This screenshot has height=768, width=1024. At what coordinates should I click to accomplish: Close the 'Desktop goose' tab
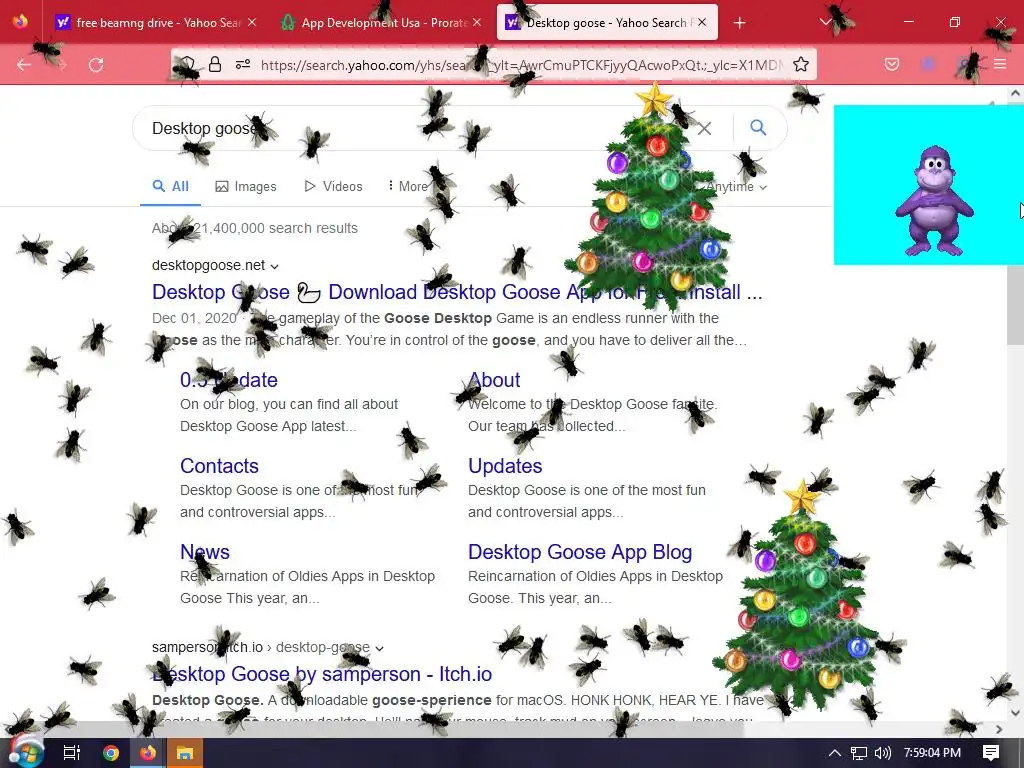tap(702, 22)
